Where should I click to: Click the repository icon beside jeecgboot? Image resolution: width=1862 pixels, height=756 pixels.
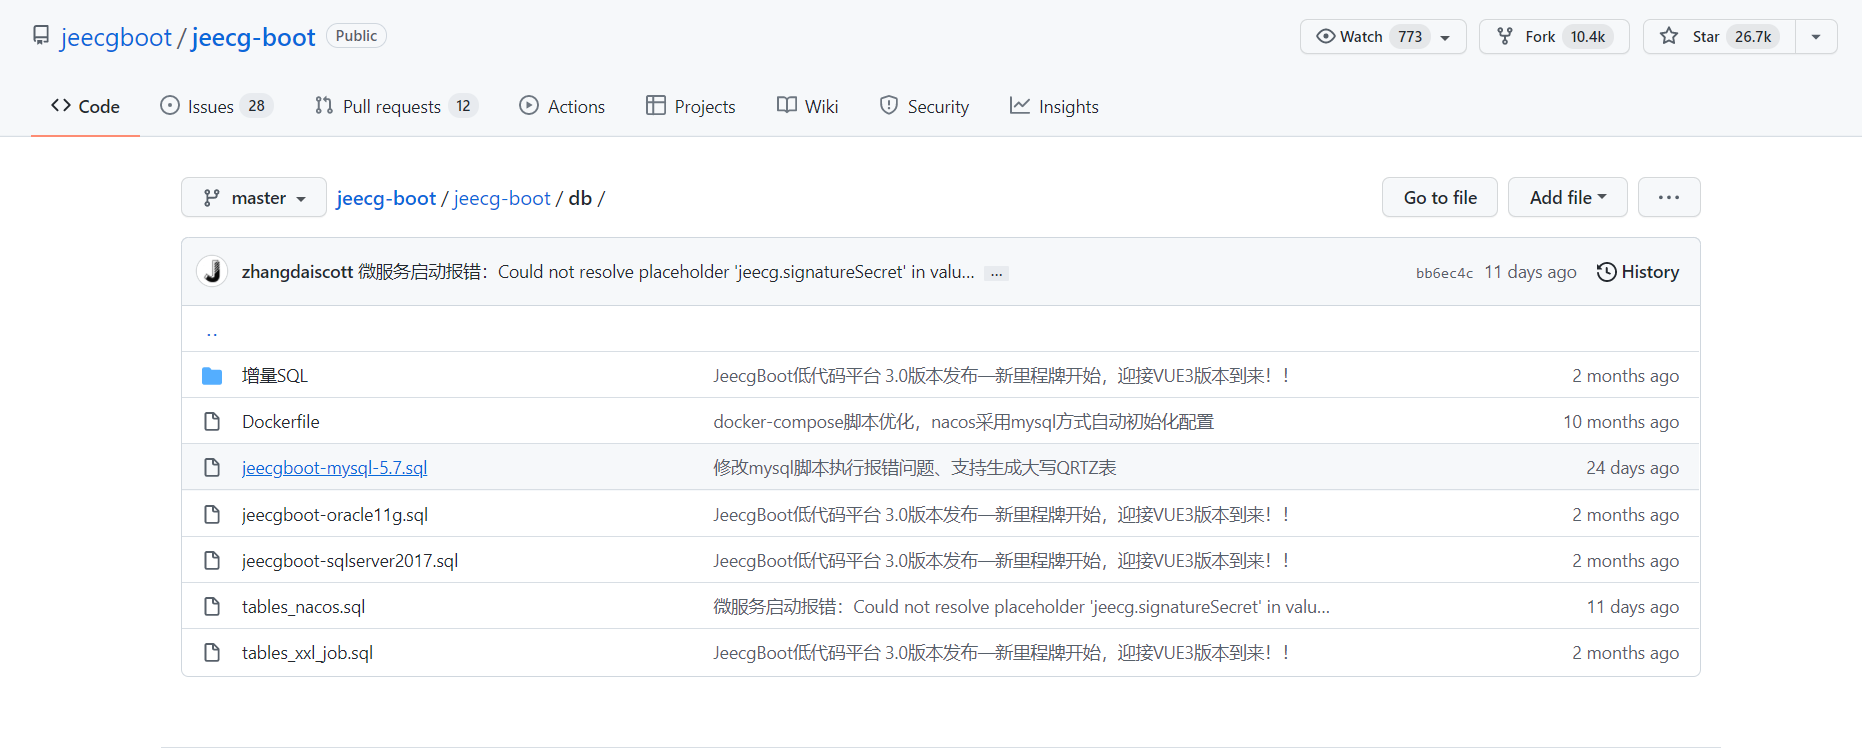pyautogui.click(x=41, y=36)
